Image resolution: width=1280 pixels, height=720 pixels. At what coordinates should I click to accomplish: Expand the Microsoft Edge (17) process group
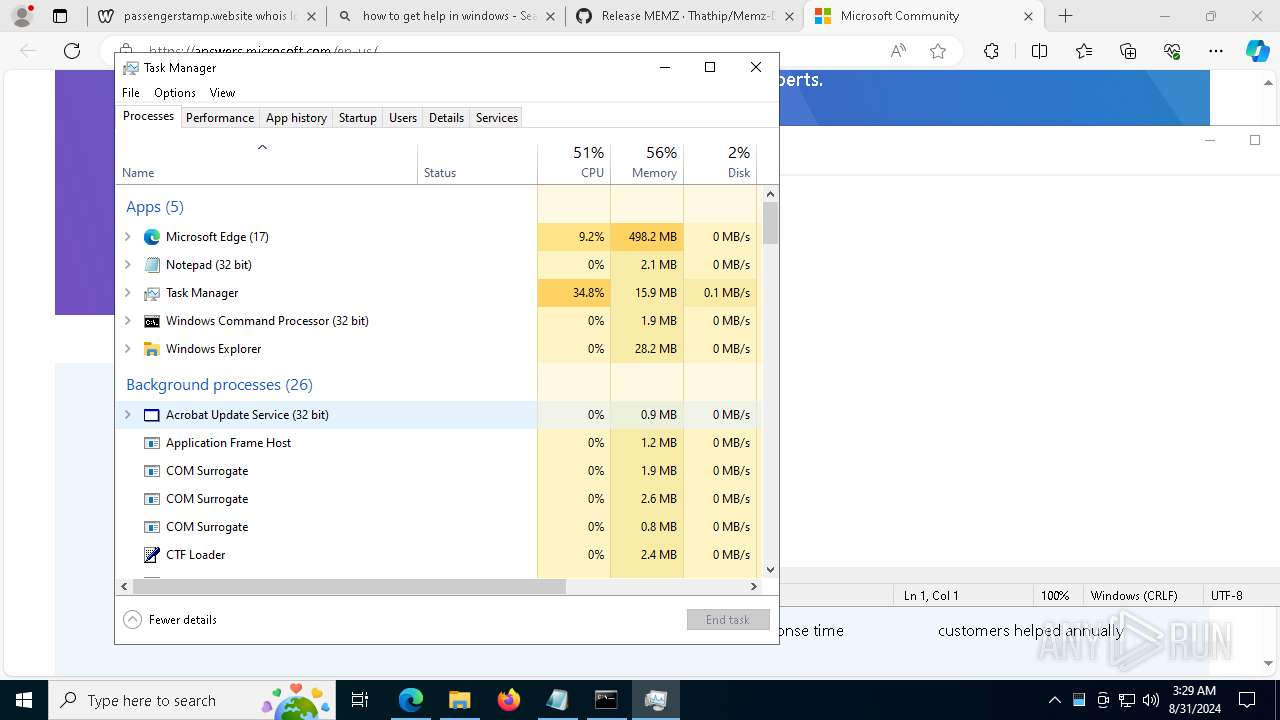click(x=128, y=237)
